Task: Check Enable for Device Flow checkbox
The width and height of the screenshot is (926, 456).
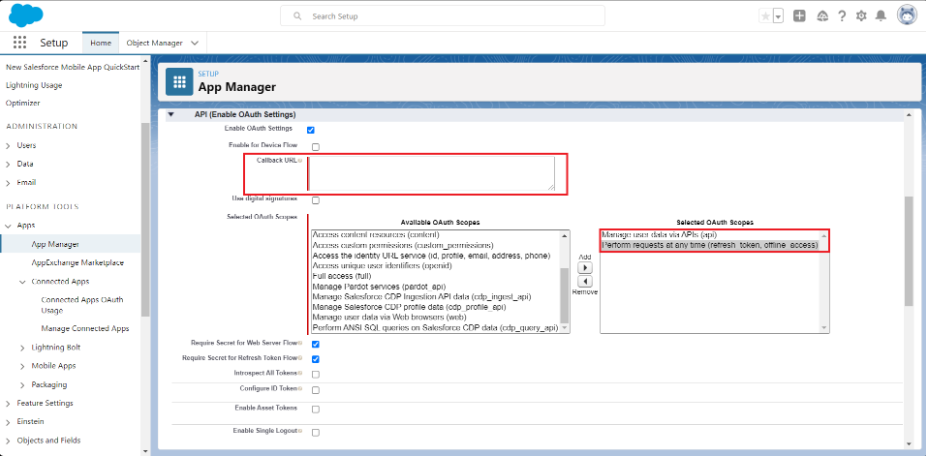Action: 315,146
